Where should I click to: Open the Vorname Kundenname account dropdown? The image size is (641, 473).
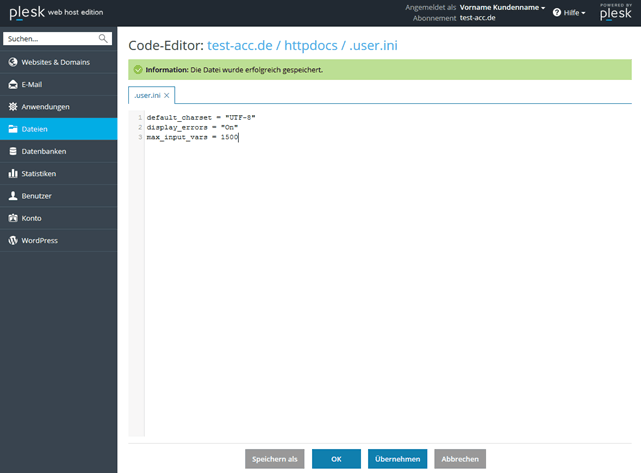502,7
